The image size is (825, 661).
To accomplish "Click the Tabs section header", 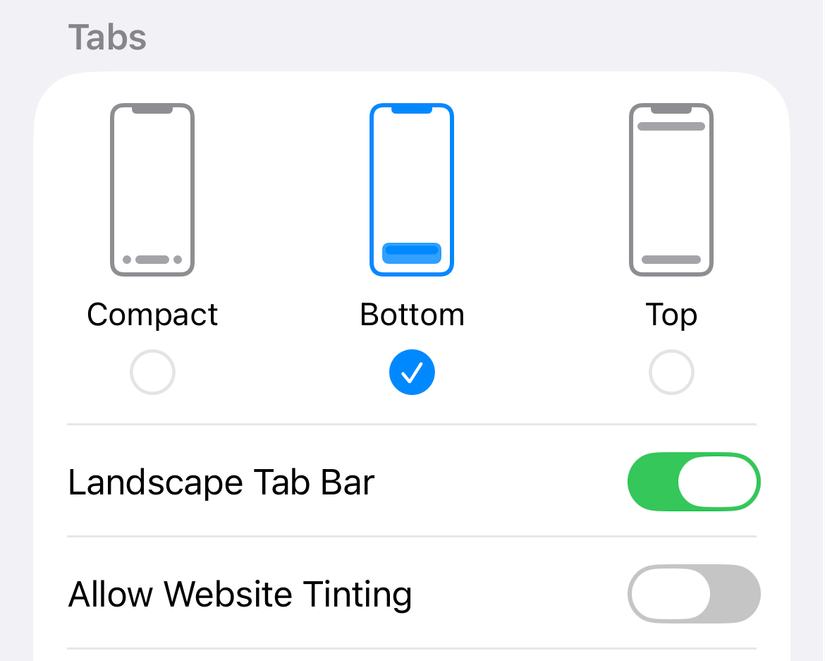I will point(106,37).
